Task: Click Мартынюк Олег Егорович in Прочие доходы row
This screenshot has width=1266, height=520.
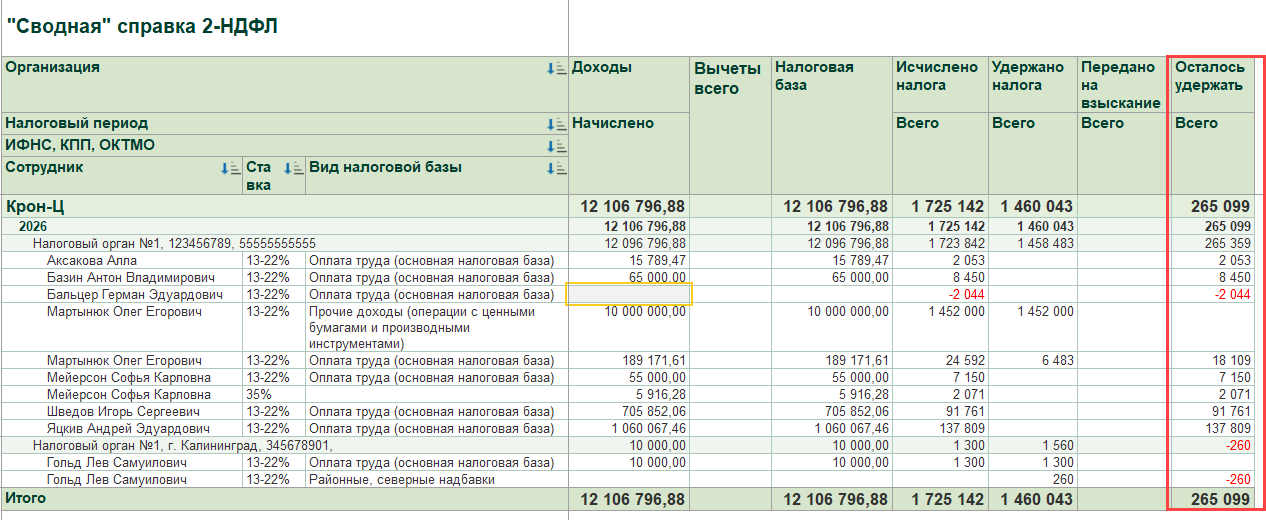Action: click(124, 312)
